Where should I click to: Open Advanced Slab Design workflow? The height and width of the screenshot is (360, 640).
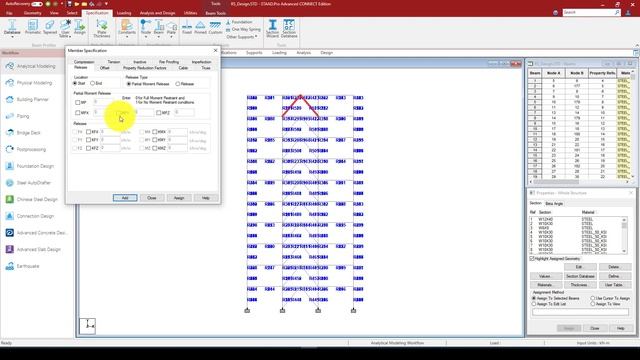(38, 249)
